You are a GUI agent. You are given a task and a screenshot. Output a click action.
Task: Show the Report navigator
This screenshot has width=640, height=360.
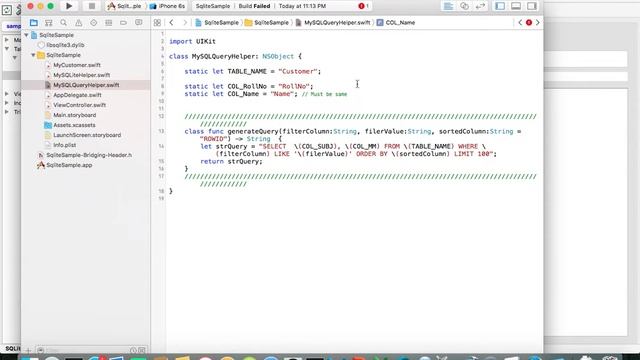138,23
